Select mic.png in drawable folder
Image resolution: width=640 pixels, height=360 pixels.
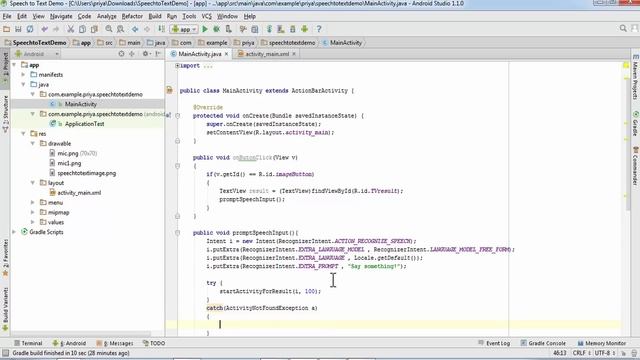[x=68, y=153]
